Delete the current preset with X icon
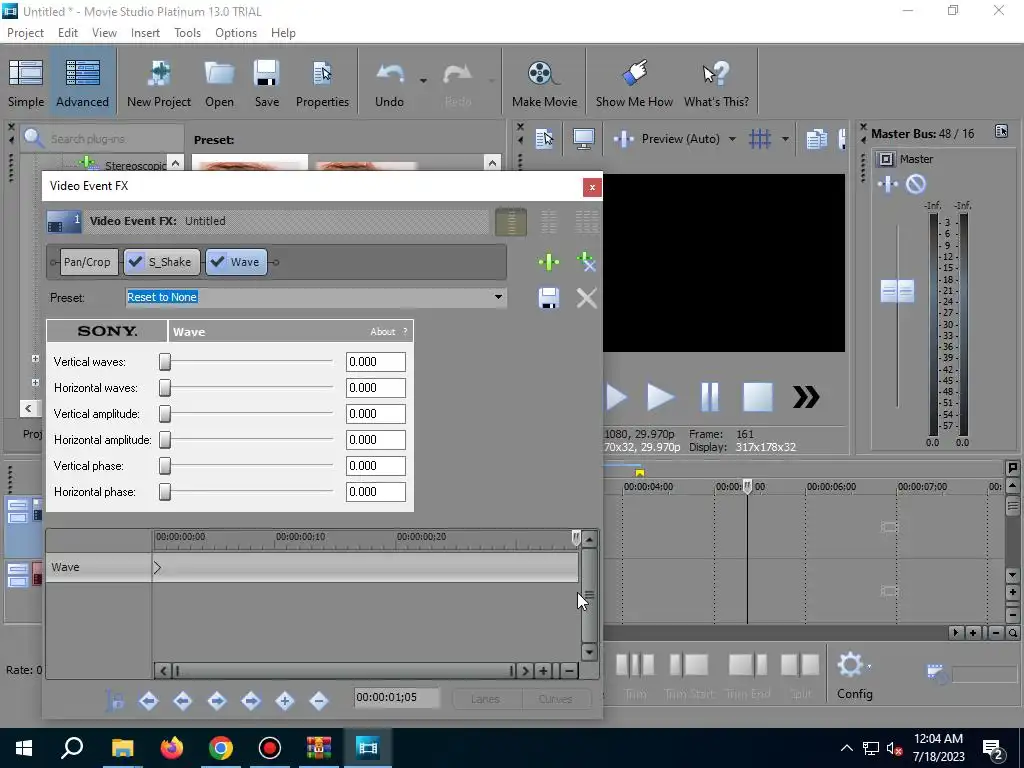Screen dimensions: 1024x768 click(586, 298)
